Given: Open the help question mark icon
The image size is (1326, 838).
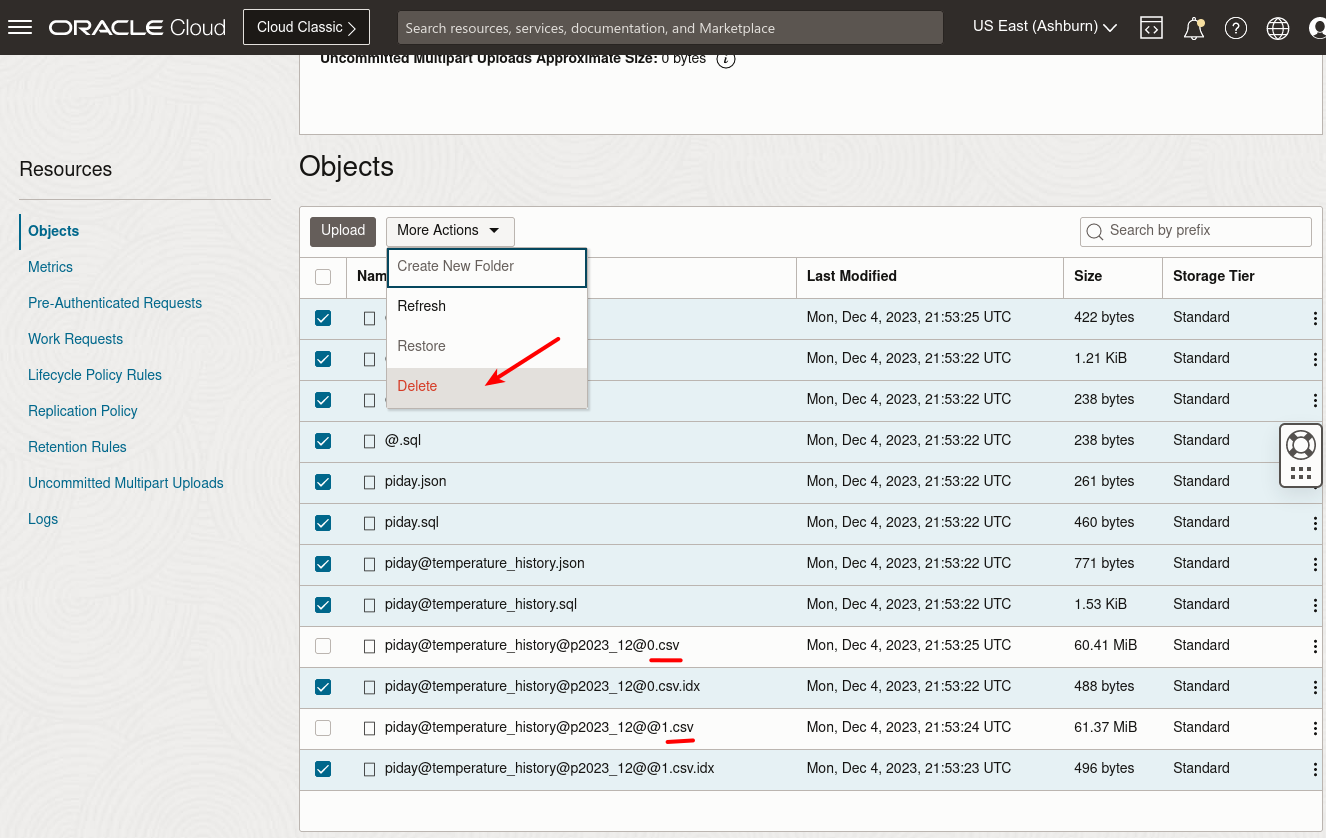Looking at the screenshot, I should point(1236,27).
